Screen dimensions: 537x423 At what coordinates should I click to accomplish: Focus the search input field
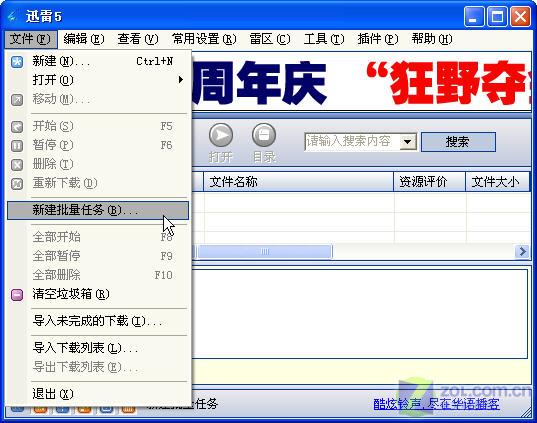tap(352, 141)
